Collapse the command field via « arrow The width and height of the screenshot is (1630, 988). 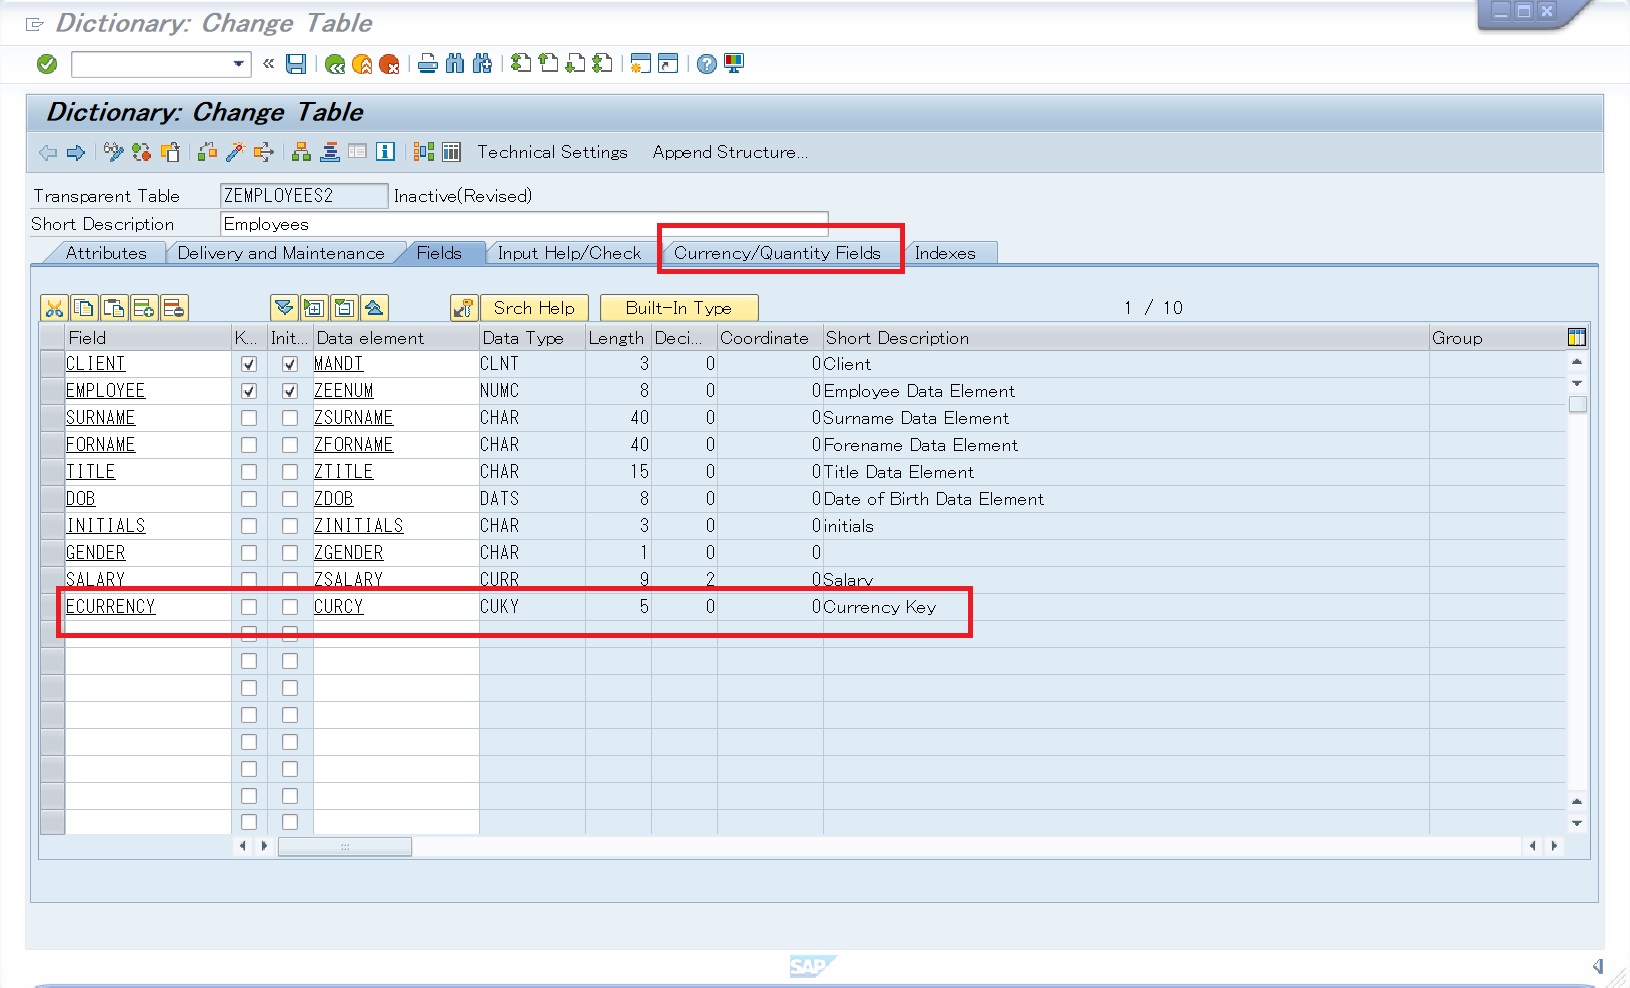point(268,64)
